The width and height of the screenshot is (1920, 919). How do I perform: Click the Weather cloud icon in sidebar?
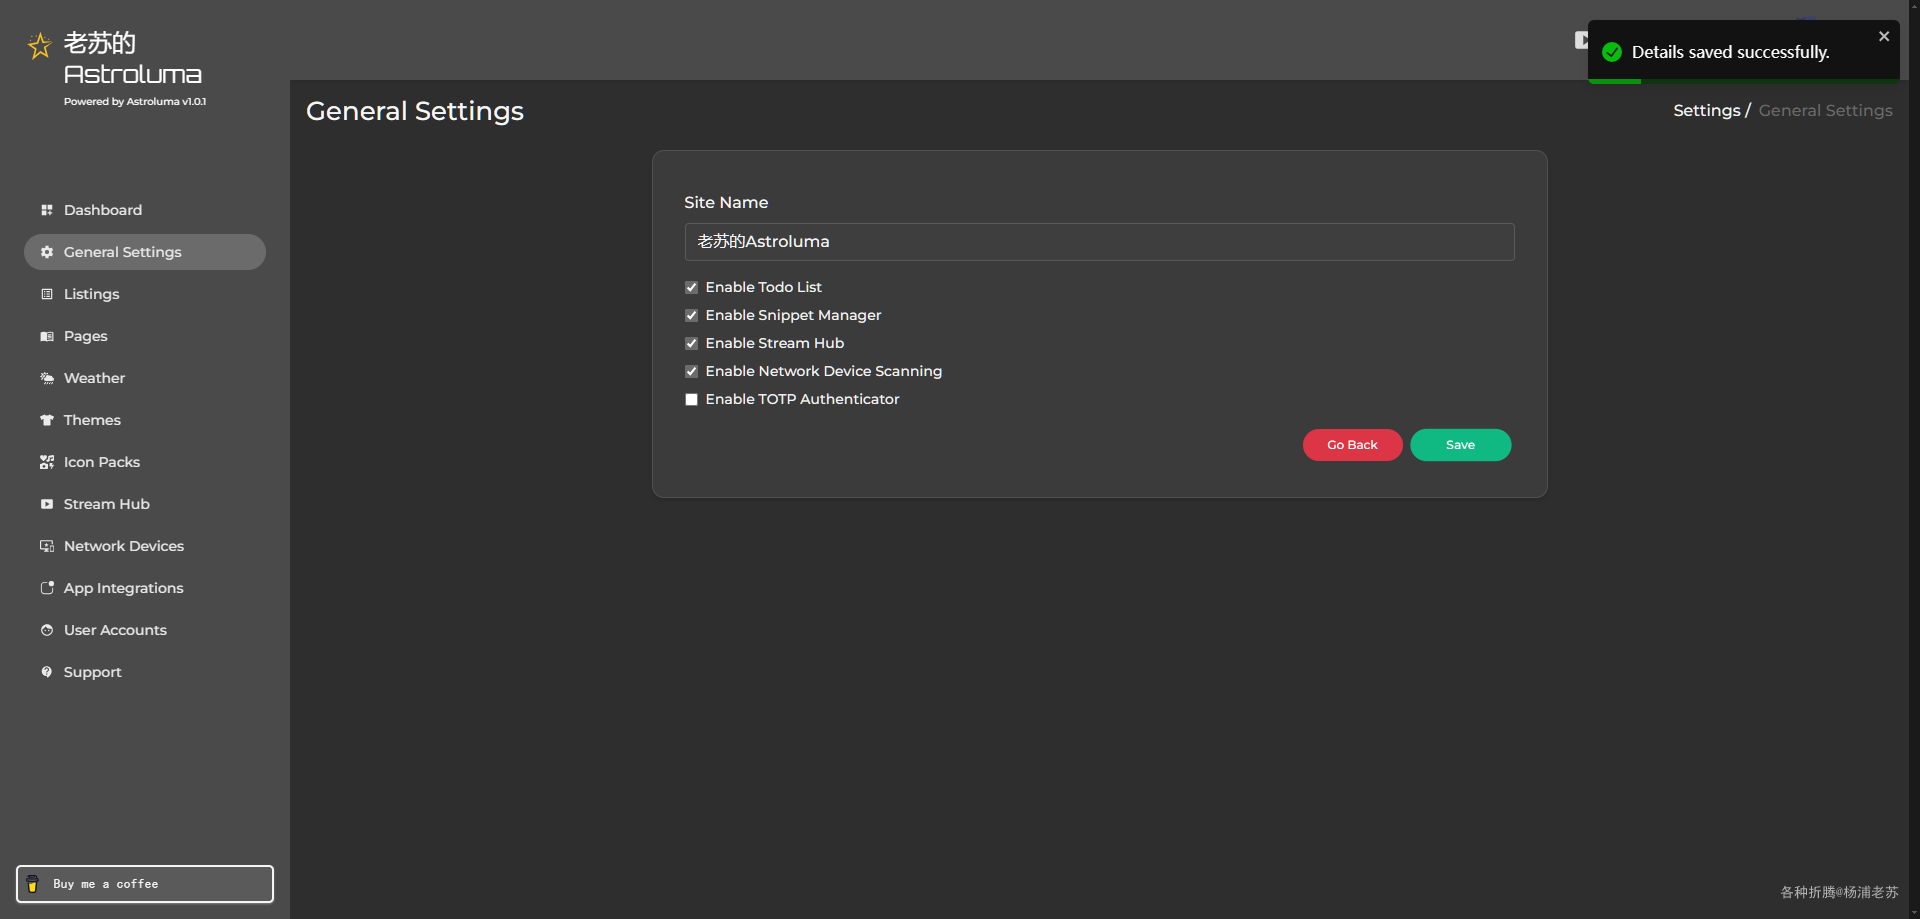(x=47, y=378)
